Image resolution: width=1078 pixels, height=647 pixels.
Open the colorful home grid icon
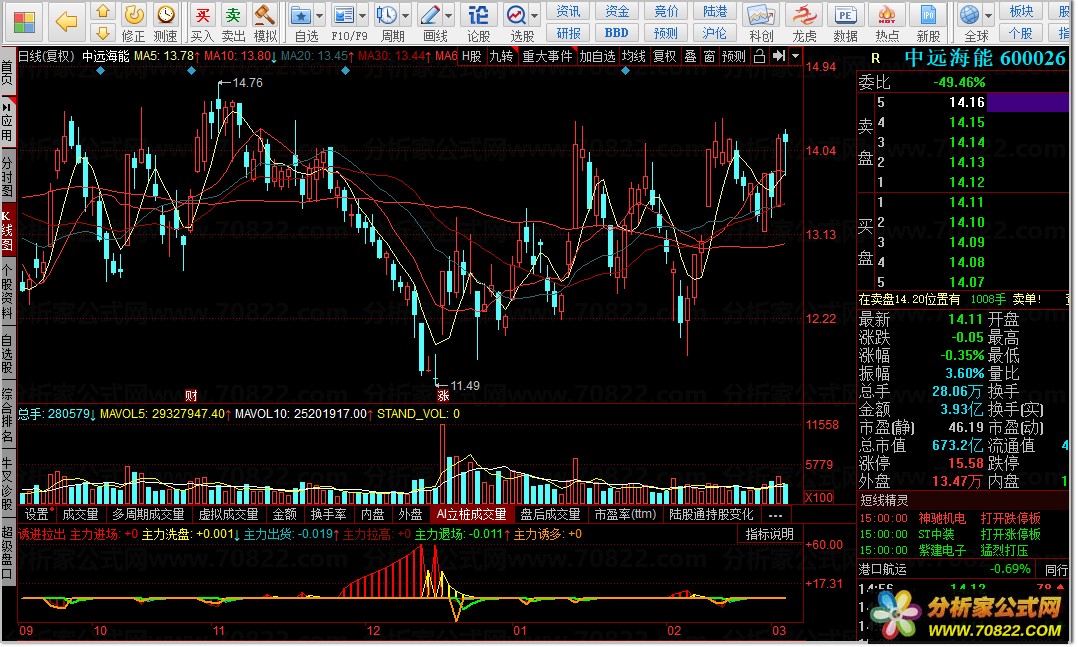pyautogui.click(x=24, y=21)
